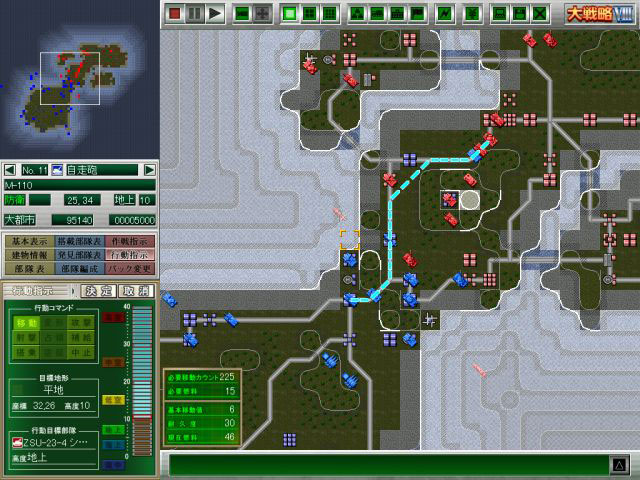
Task: Click the orange 中空 altitude level button
Action: click(113, 362)
